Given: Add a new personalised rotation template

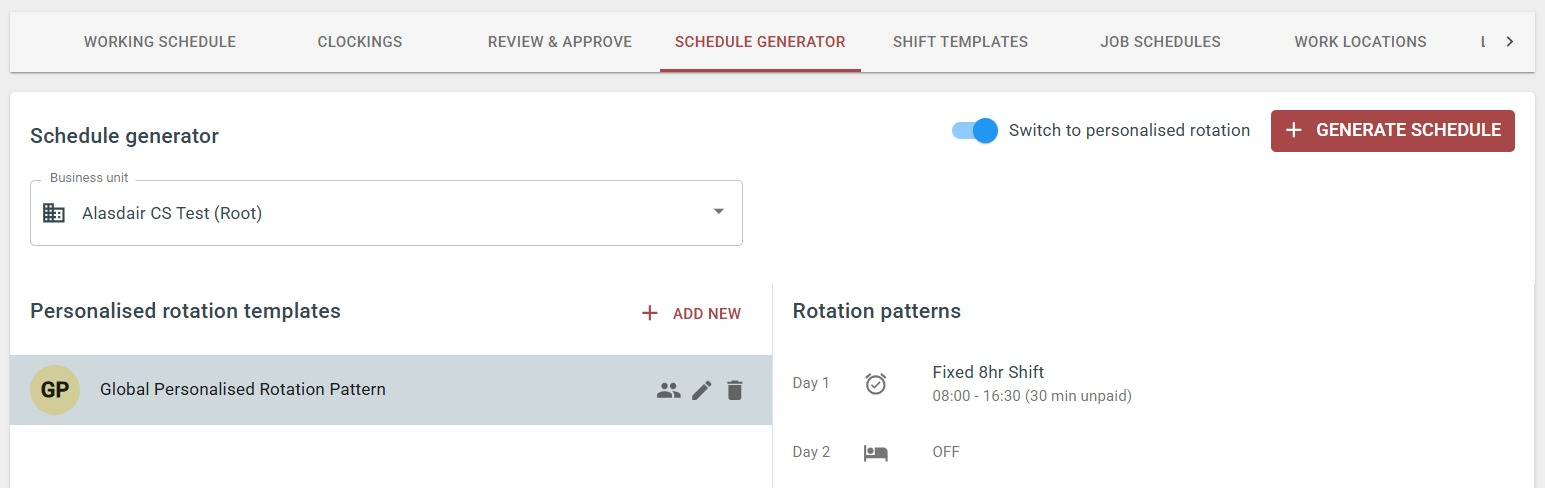Looking at the screenshot, I should coord(692,313).
